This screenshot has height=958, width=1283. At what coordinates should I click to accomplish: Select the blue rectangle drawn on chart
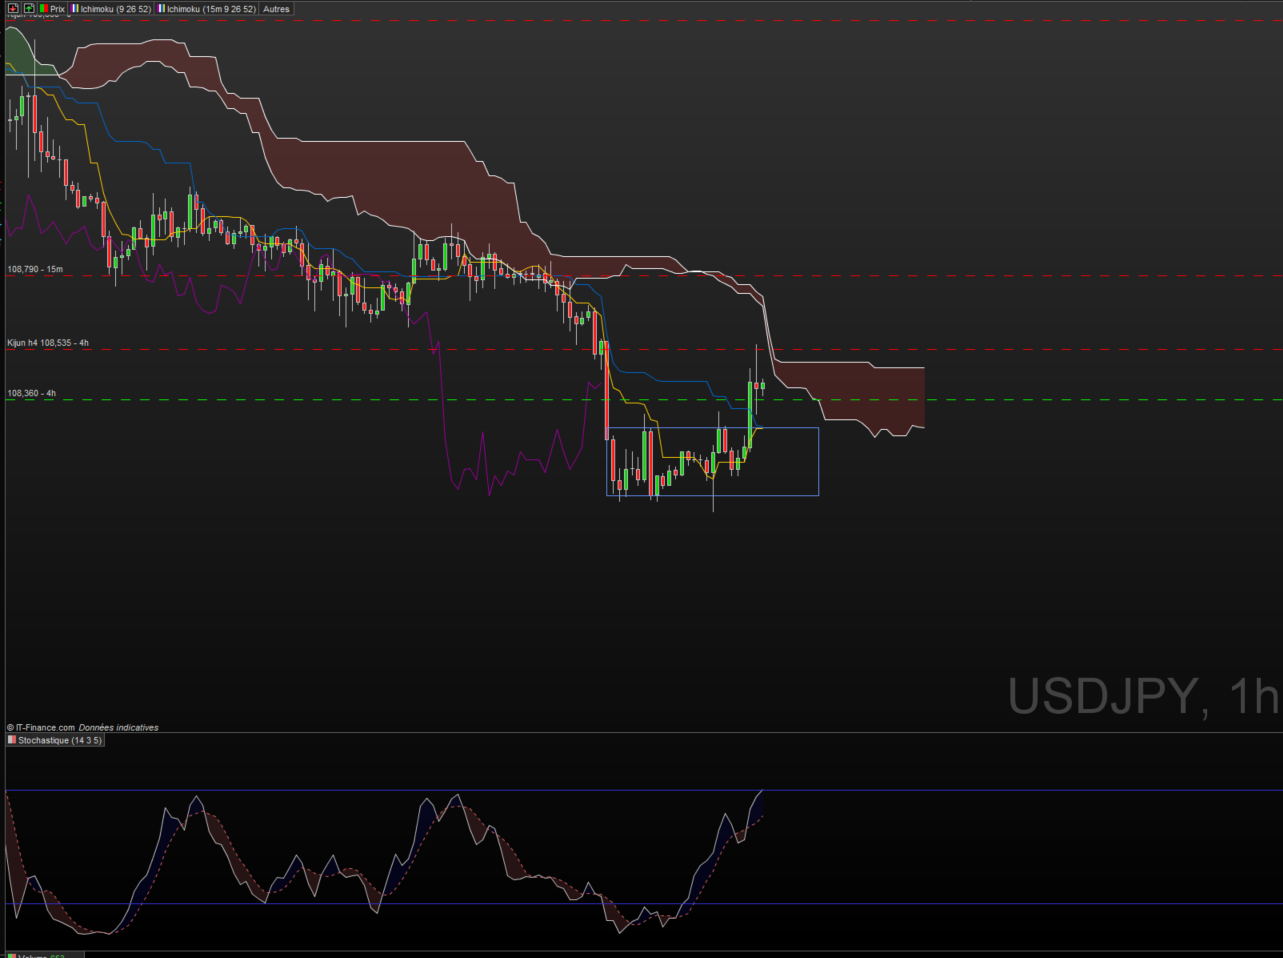click(818, 462)
